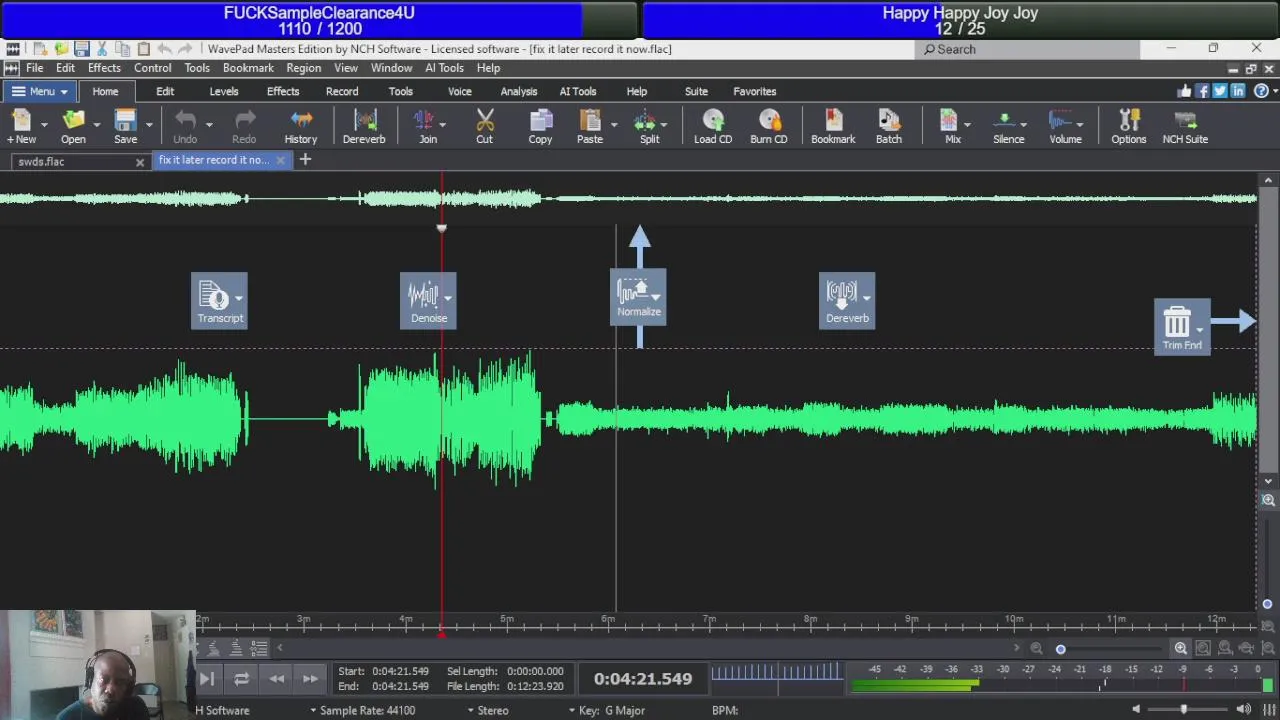Open the Bookmark menu
This screenshot has width=1280, height=720.
(x=248, y=68)
